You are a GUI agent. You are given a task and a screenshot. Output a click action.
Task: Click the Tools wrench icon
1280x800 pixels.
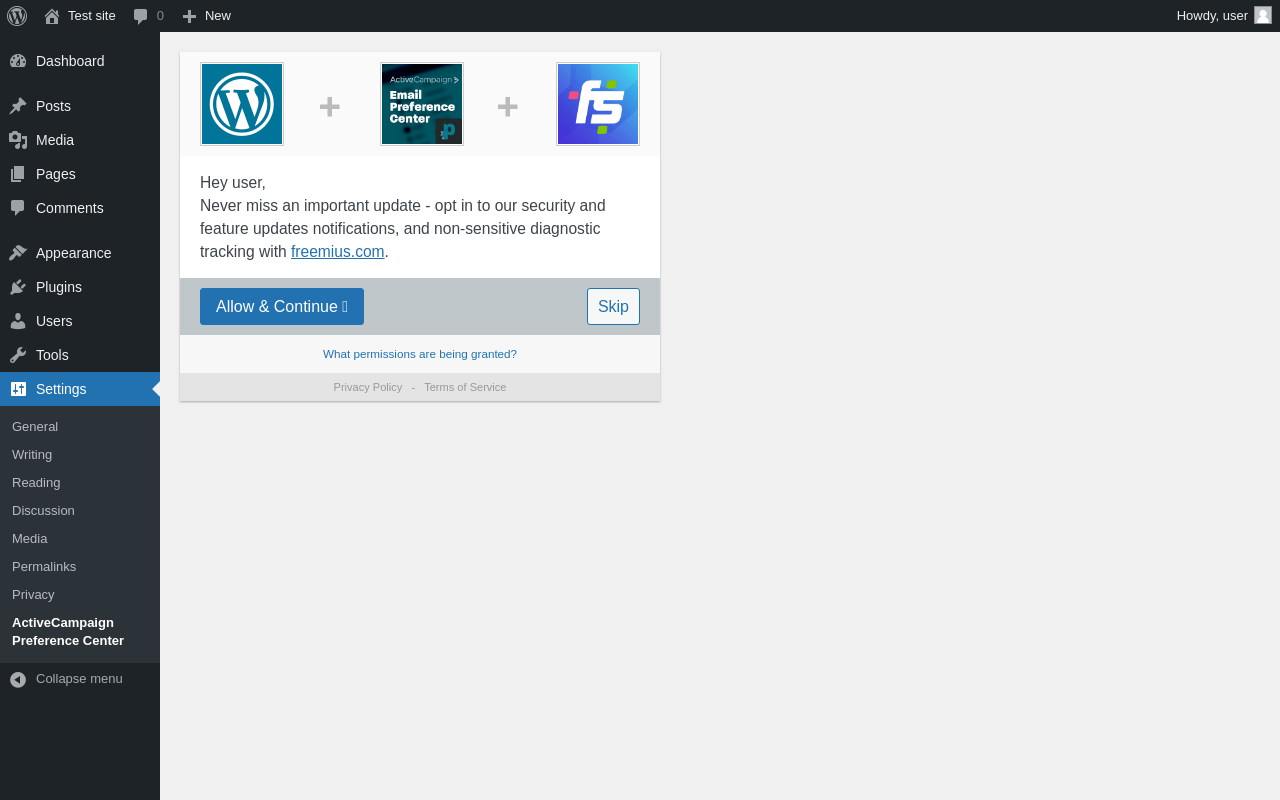coord(18,355)
